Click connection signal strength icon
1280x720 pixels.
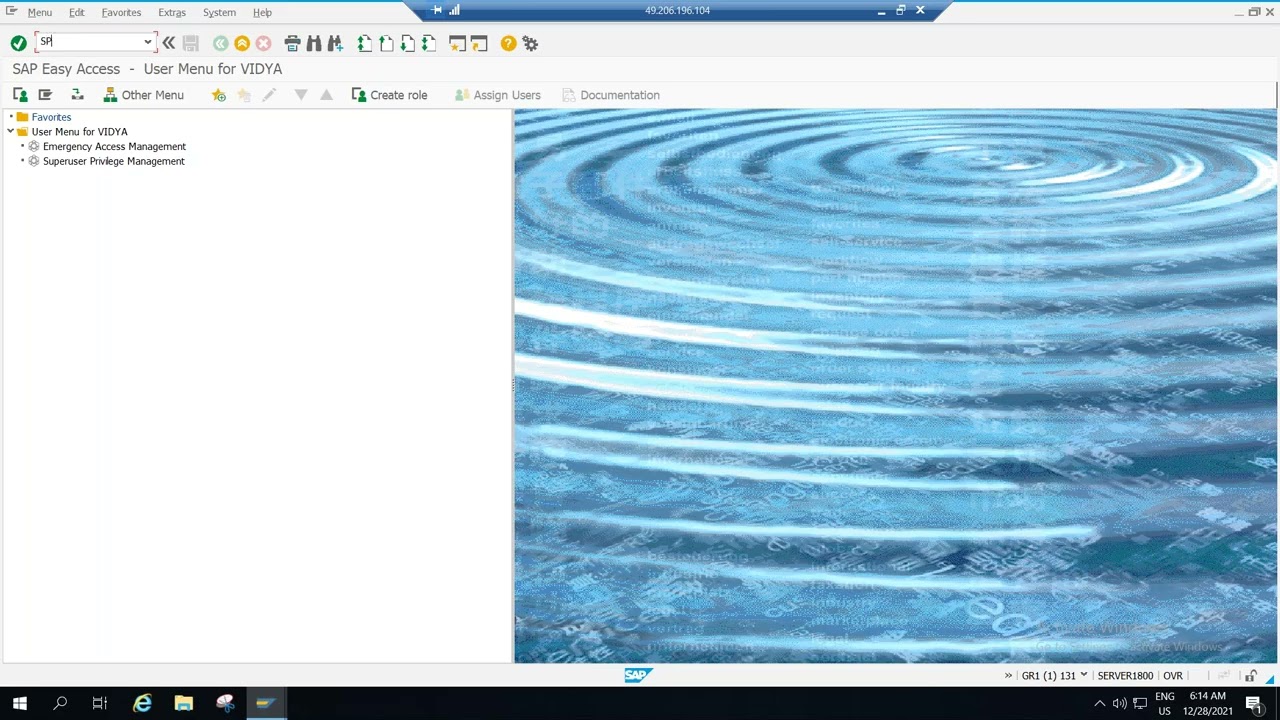455,10
